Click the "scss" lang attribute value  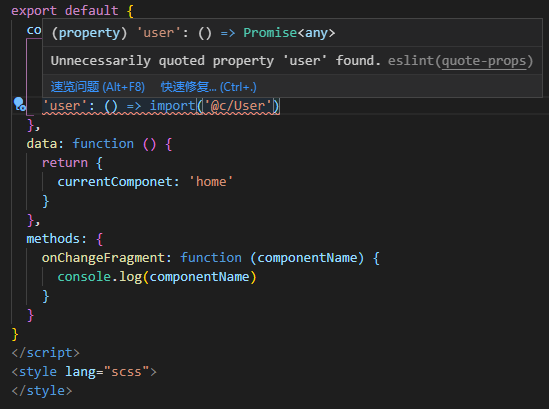(x=126, y=372)
